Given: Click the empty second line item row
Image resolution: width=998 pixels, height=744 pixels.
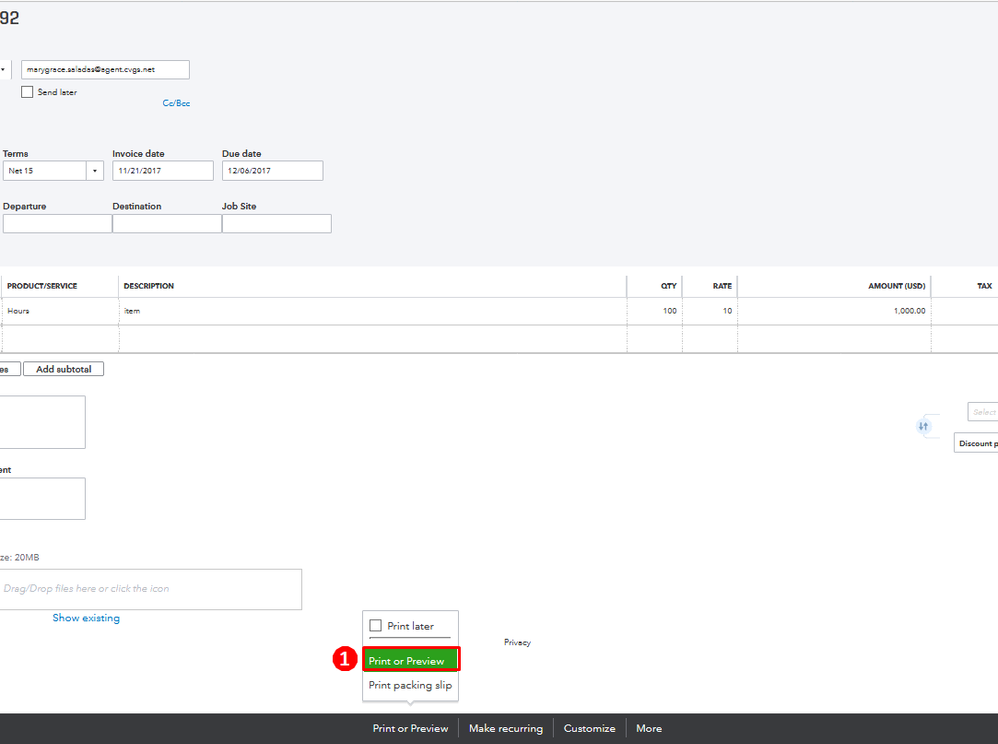Looking at the screenshot, I should click(499, 339).
